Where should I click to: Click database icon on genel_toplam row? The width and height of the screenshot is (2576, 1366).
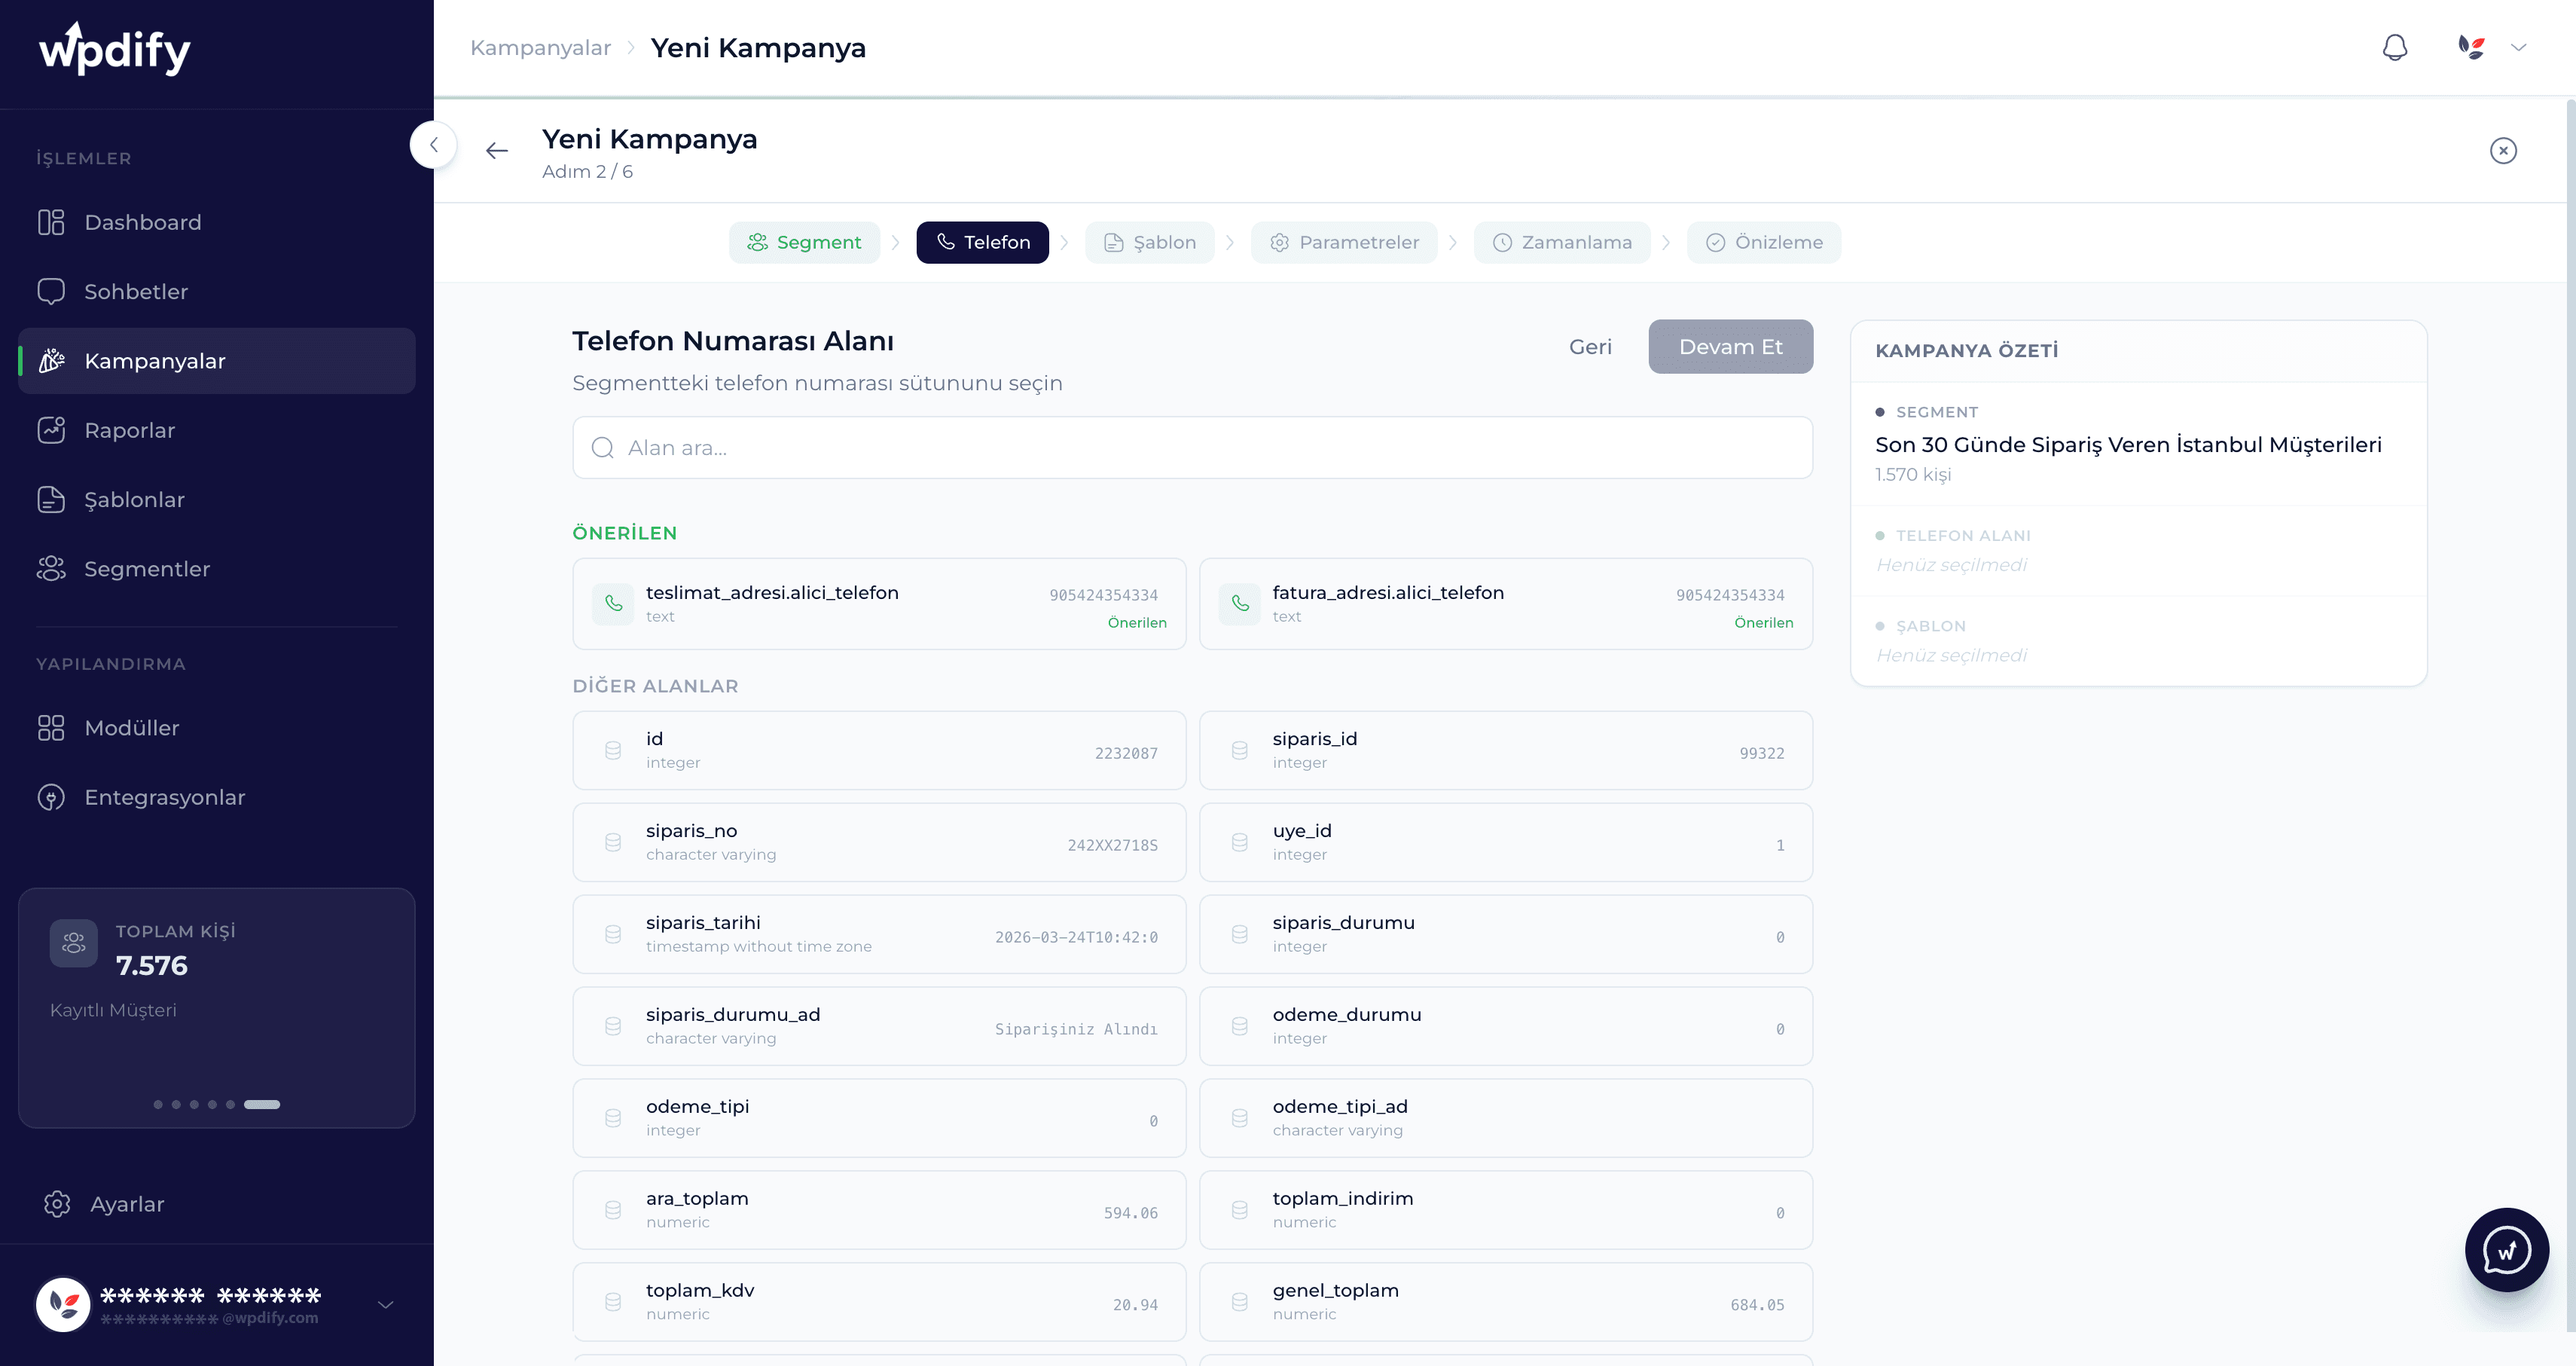click(x=1240, y=1302)
